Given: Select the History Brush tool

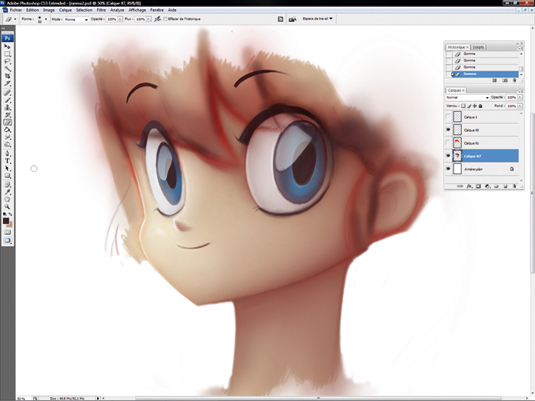Looking at the screenshot, I should tap(7, 115).
